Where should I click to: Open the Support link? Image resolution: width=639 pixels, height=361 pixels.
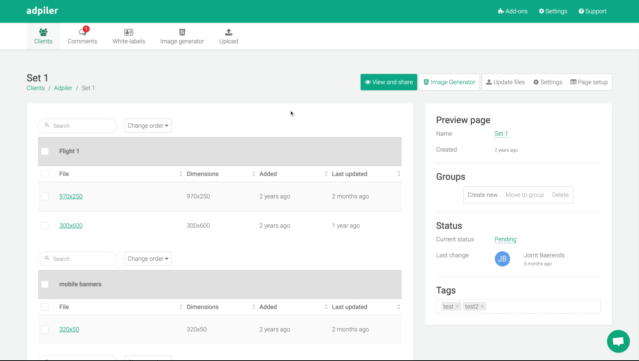tap(593, 11)
